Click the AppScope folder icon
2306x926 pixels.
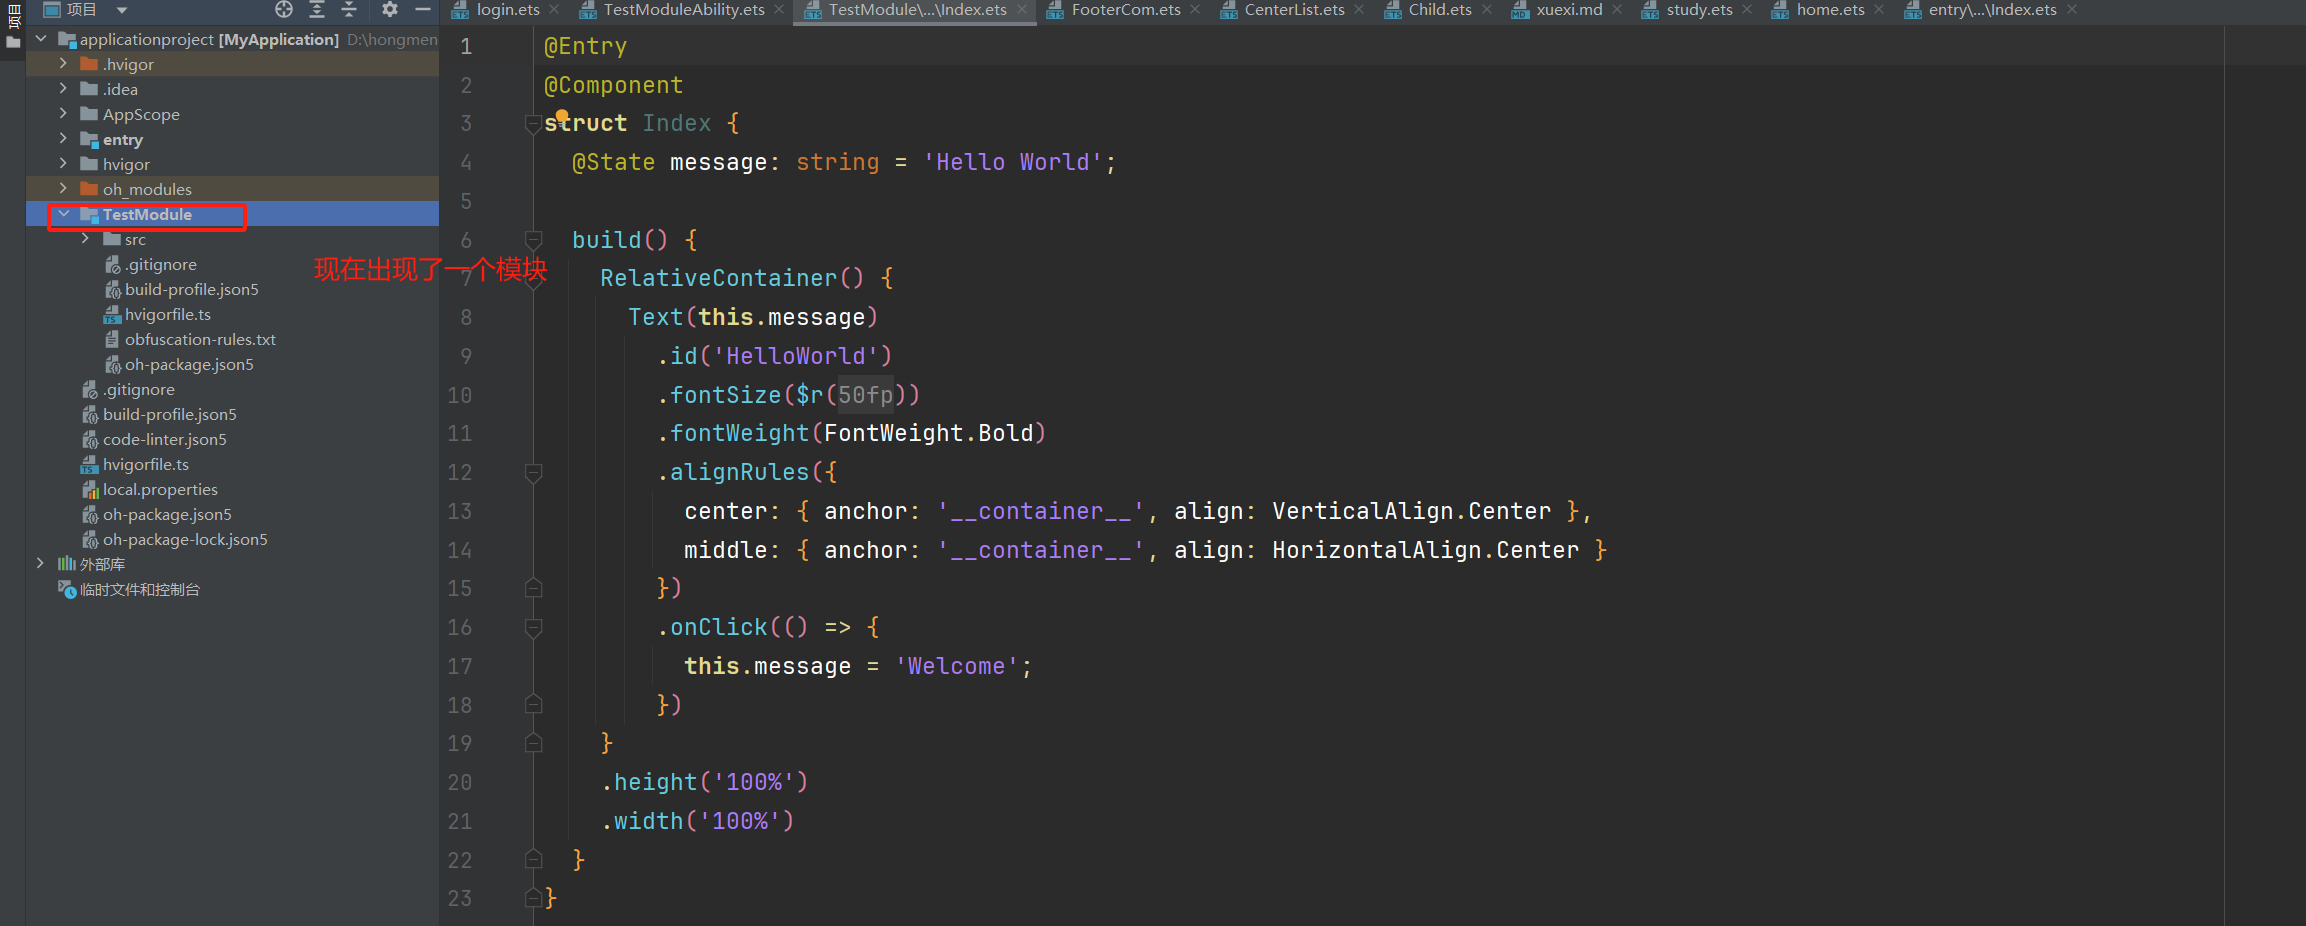[x=90, y=114]
